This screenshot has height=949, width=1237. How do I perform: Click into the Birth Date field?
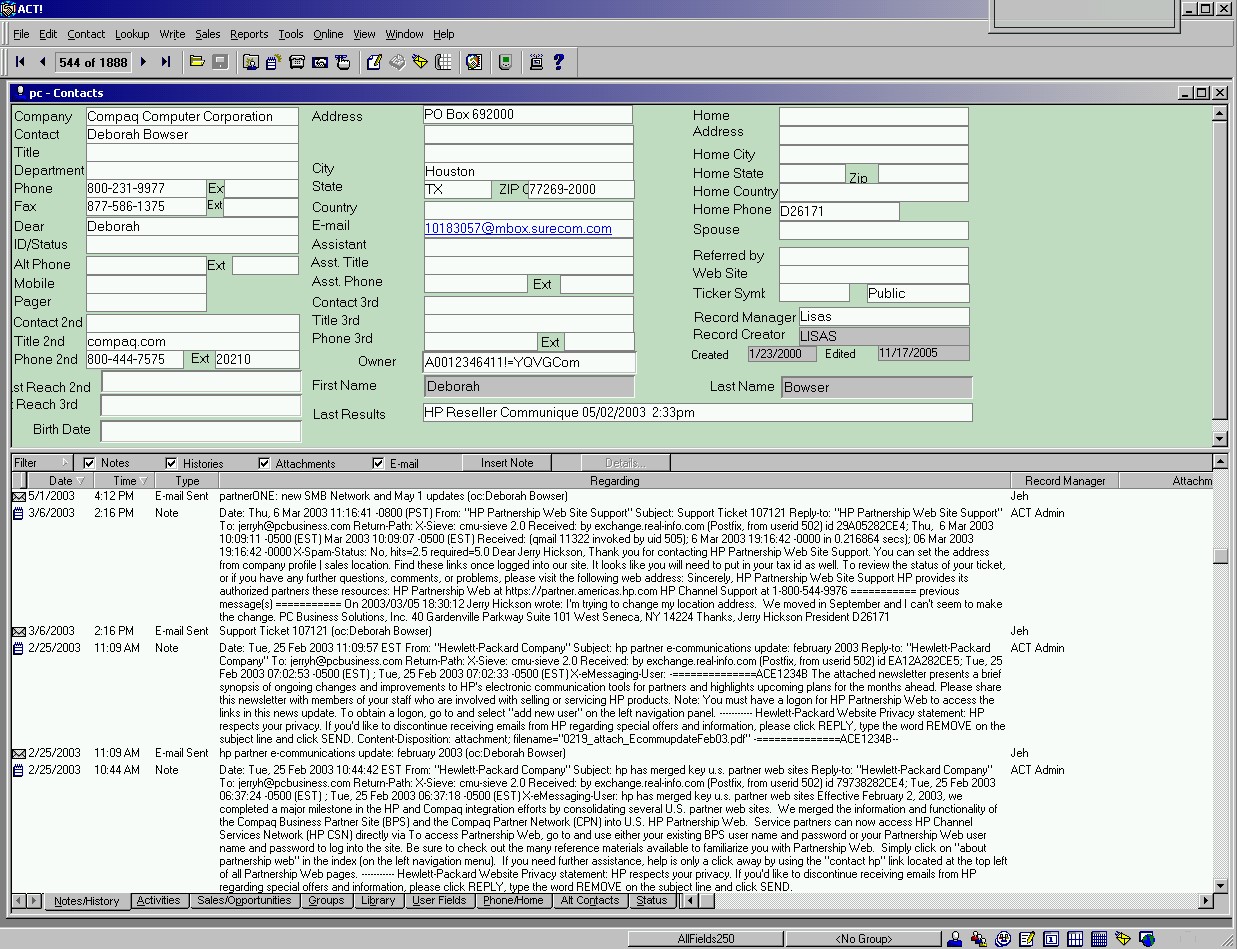click(x=200, y=431)
